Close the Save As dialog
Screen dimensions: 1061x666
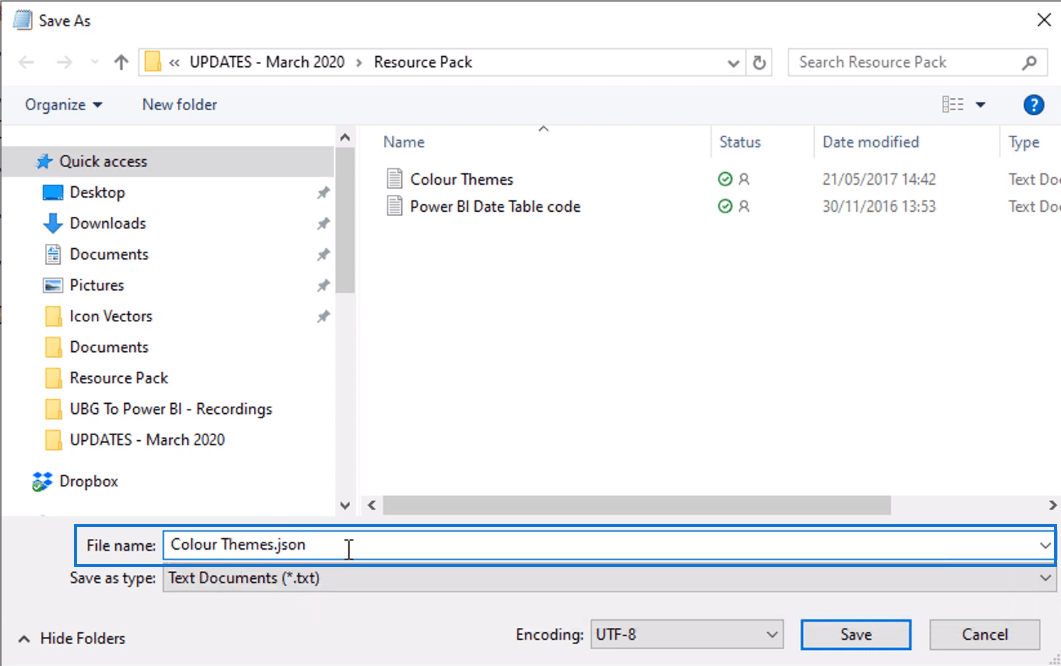tap(1043, 20)
